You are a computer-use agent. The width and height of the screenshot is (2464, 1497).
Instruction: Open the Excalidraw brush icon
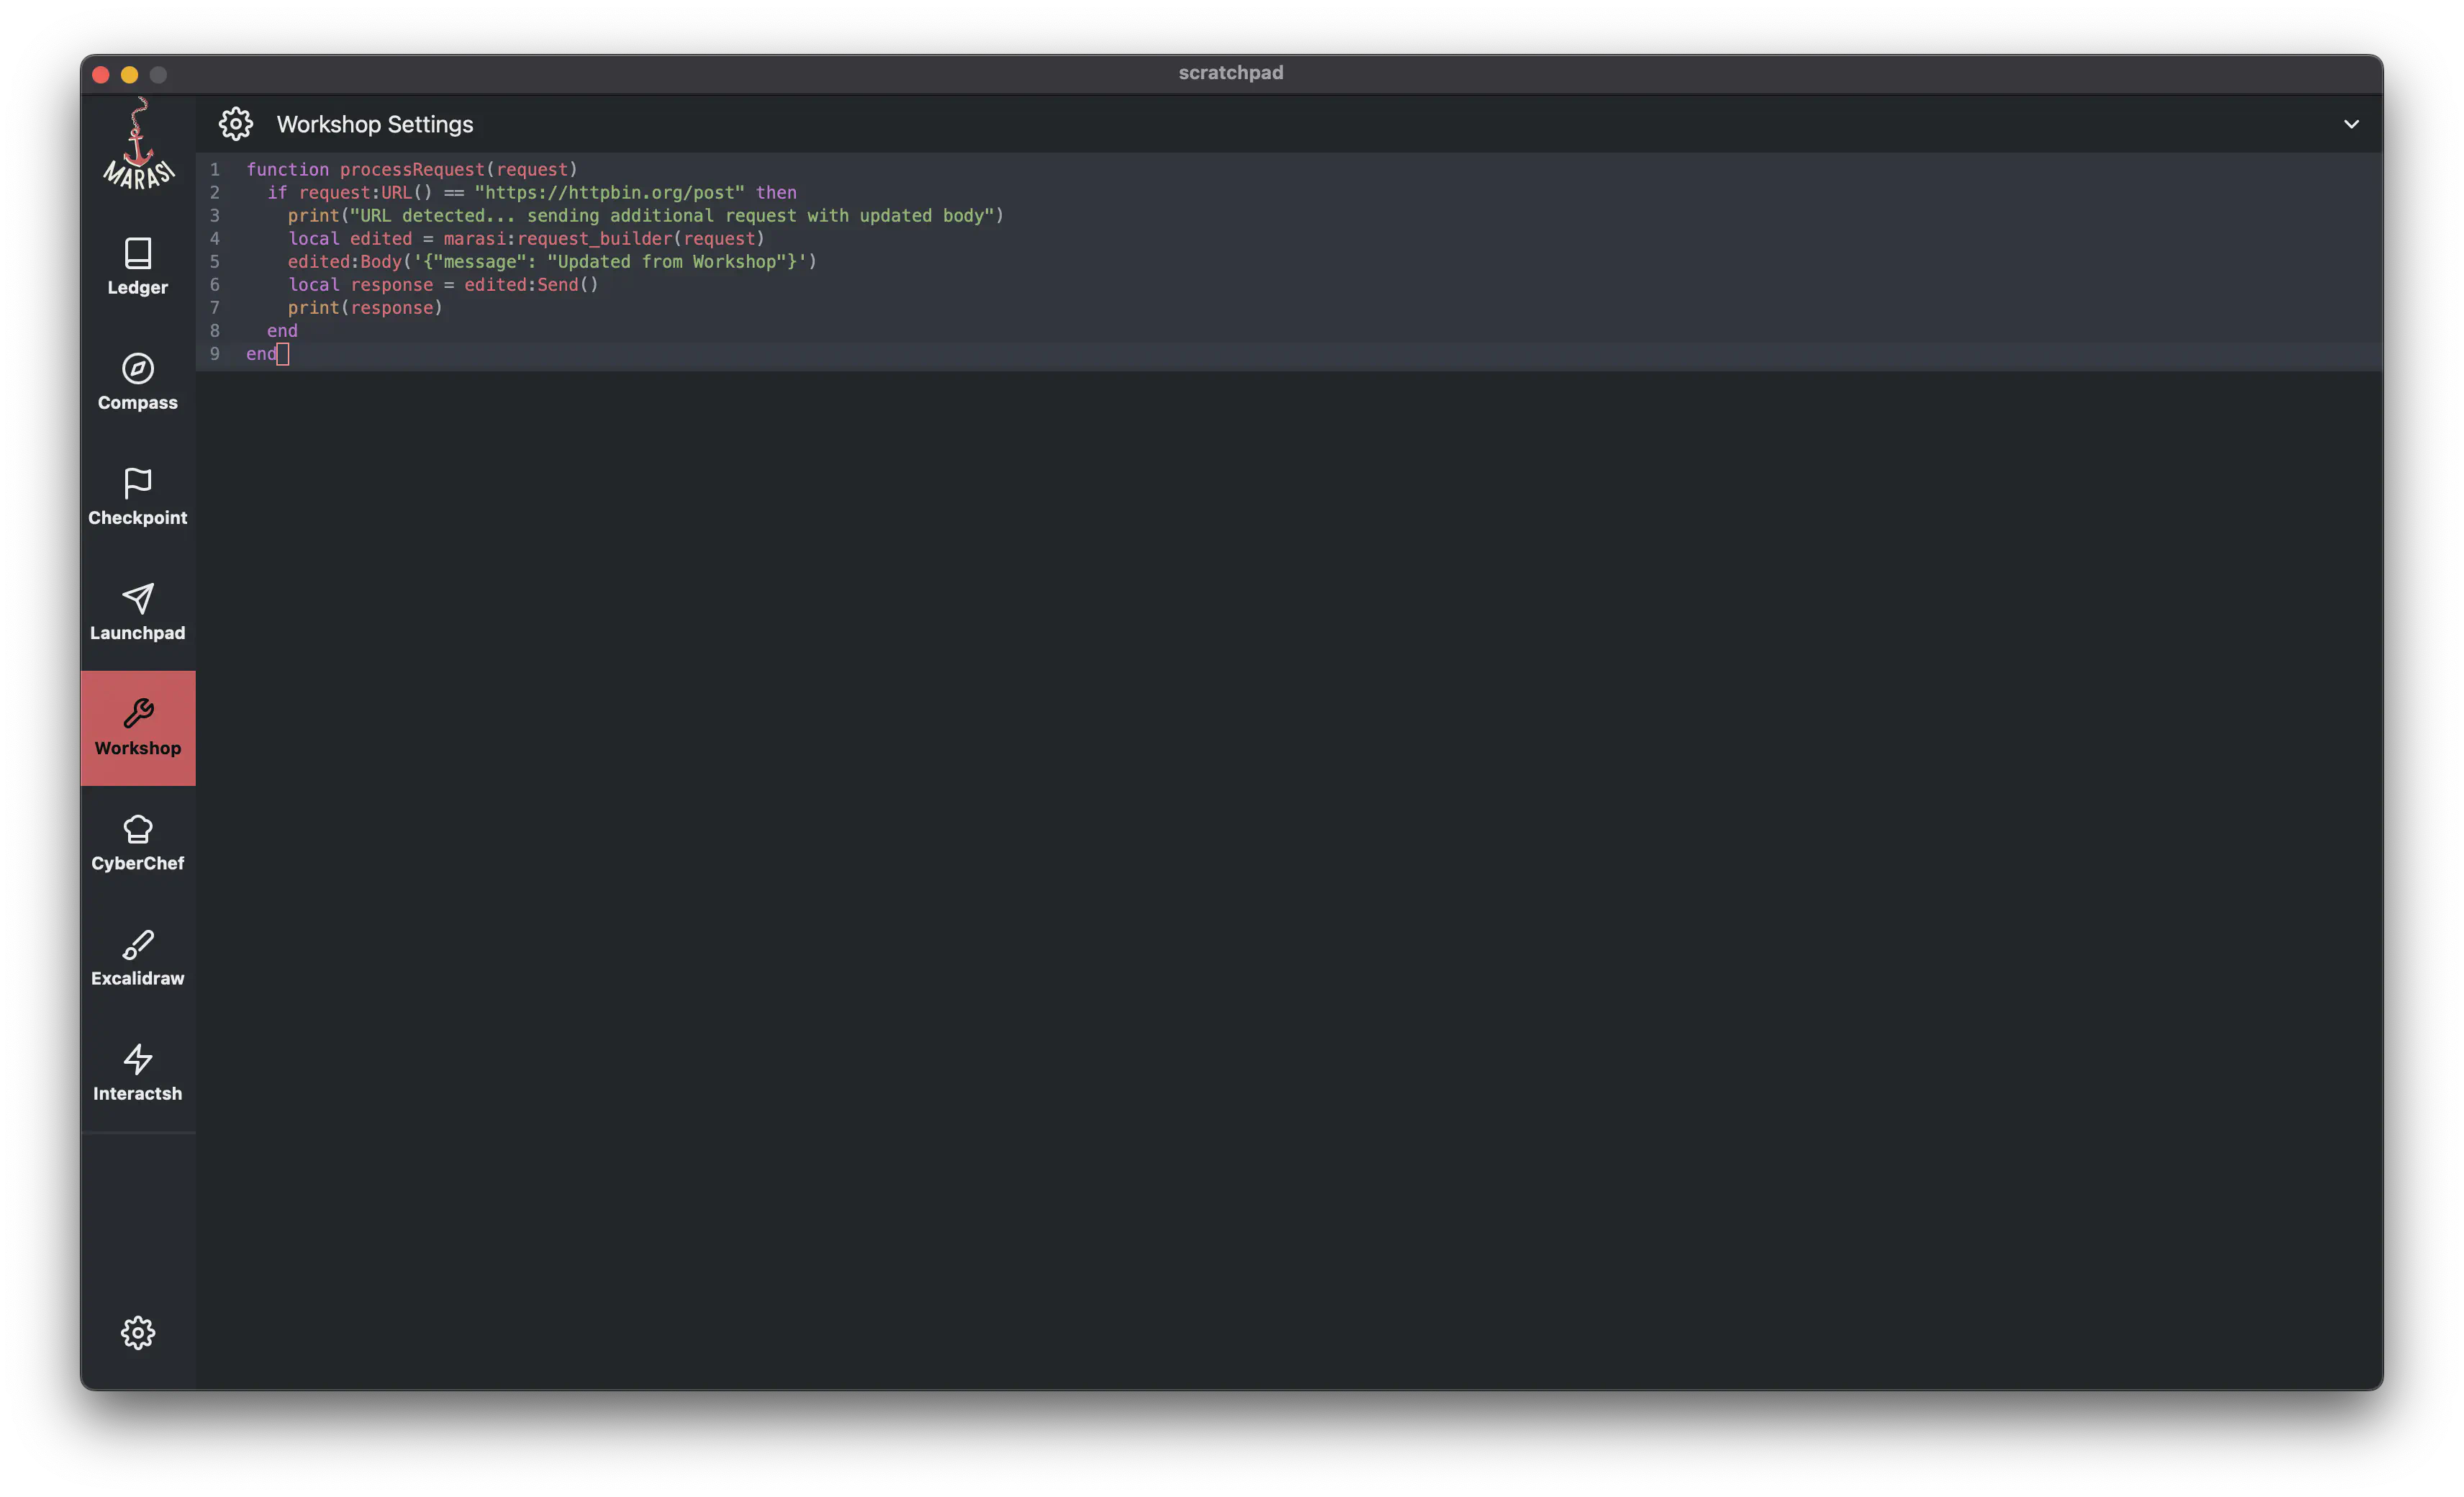138,944
